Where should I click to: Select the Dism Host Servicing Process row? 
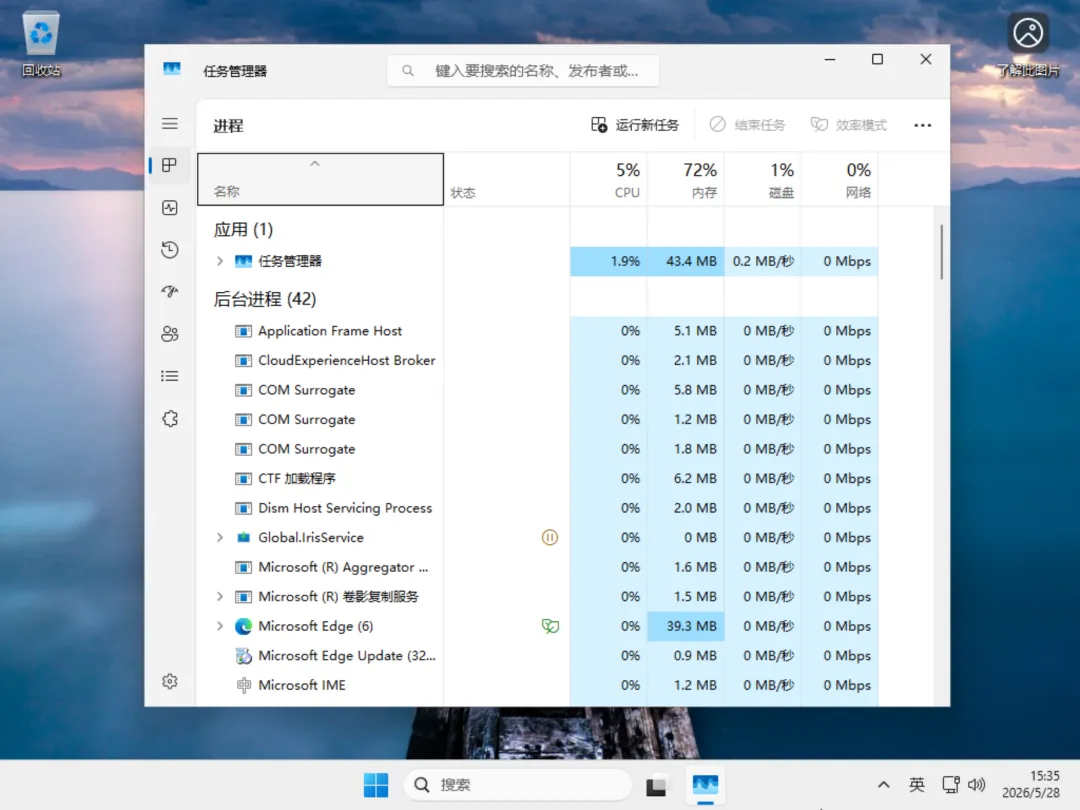tap(537, 508)
